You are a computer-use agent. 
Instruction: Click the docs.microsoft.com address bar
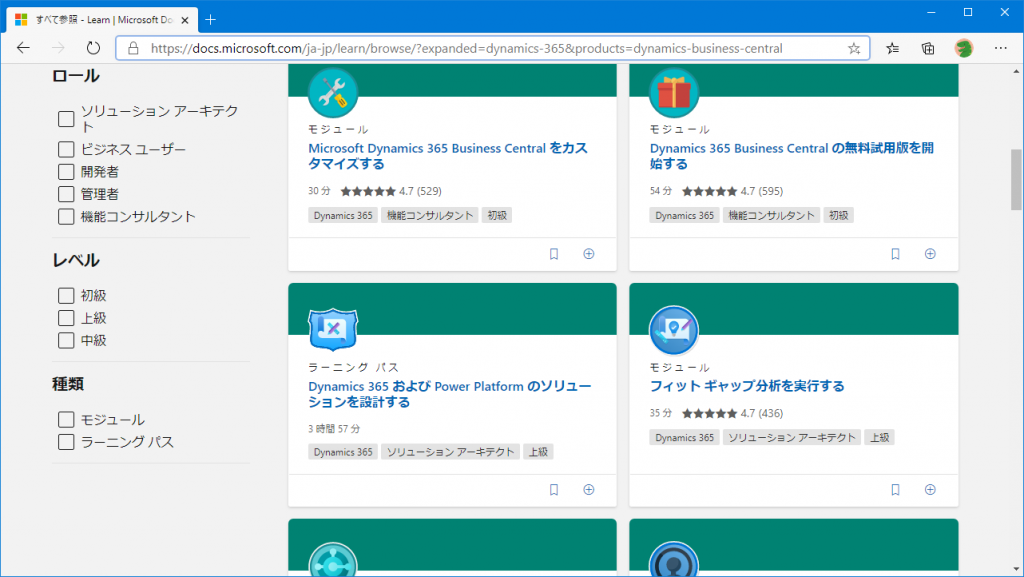coord(492,48)
